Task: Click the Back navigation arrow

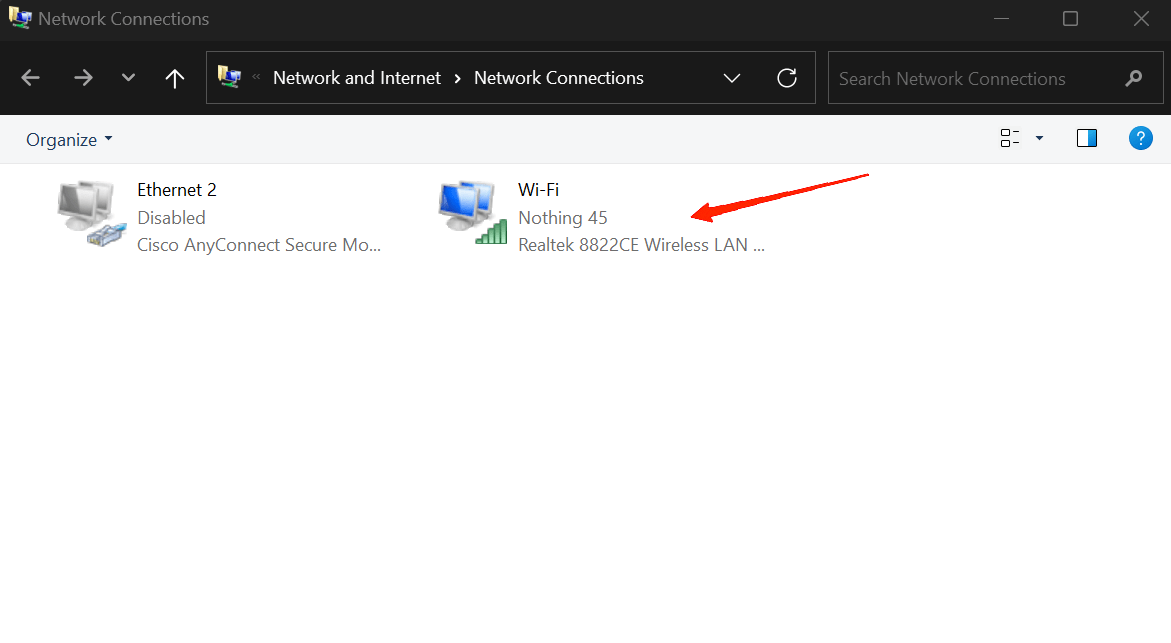Action: 31,78
